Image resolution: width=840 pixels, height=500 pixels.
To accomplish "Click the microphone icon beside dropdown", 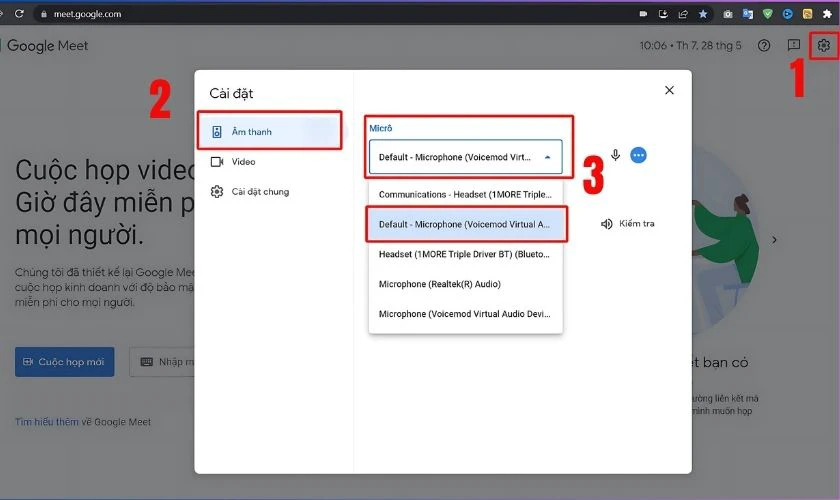I will (x=616, y=155).
